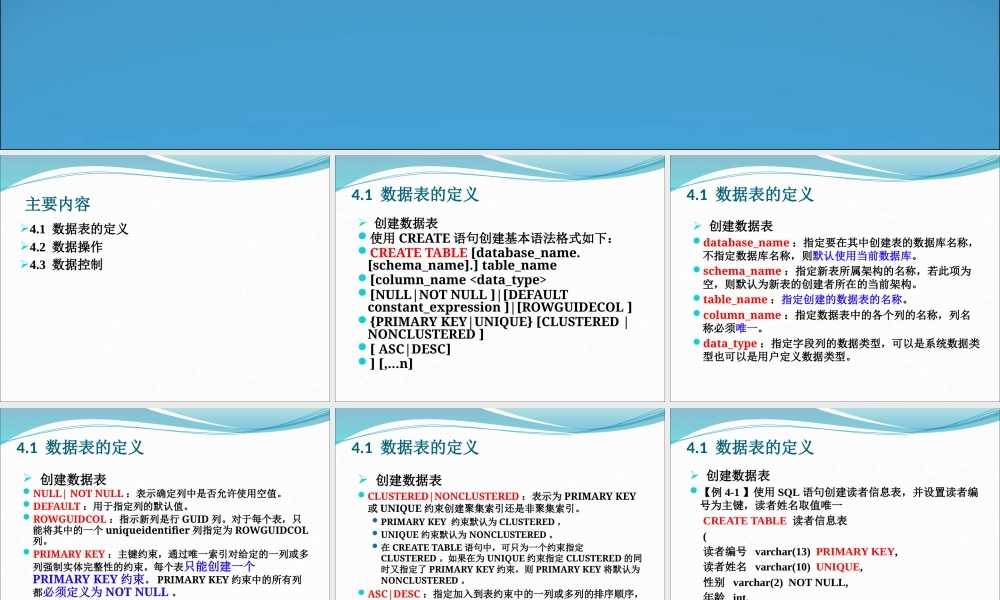The width and height of the screenshot is (1000, 600).
Task: Click the 4.3 数据控制 contents entry
Action: pyautogui.click(x=66, y=265)
